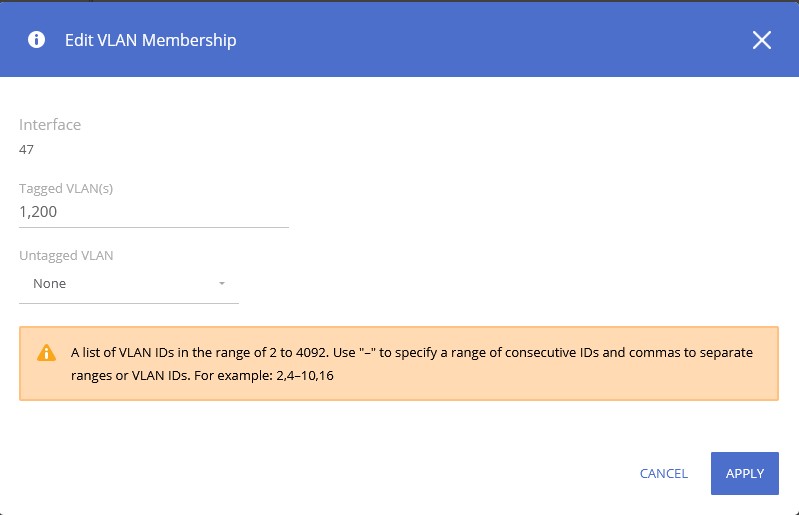
Task: Click the Interface label
Action: (x=50, y=125)
